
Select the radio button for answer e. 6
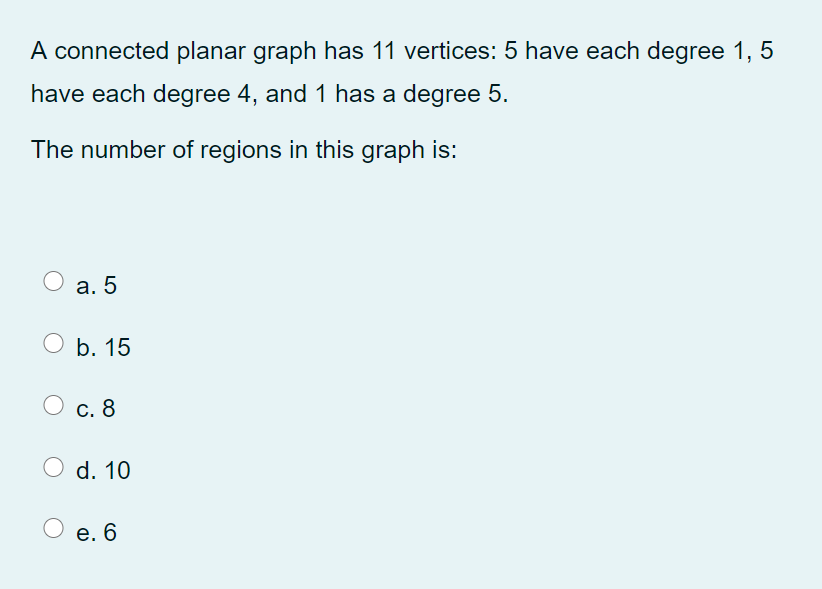pos(52,527)
